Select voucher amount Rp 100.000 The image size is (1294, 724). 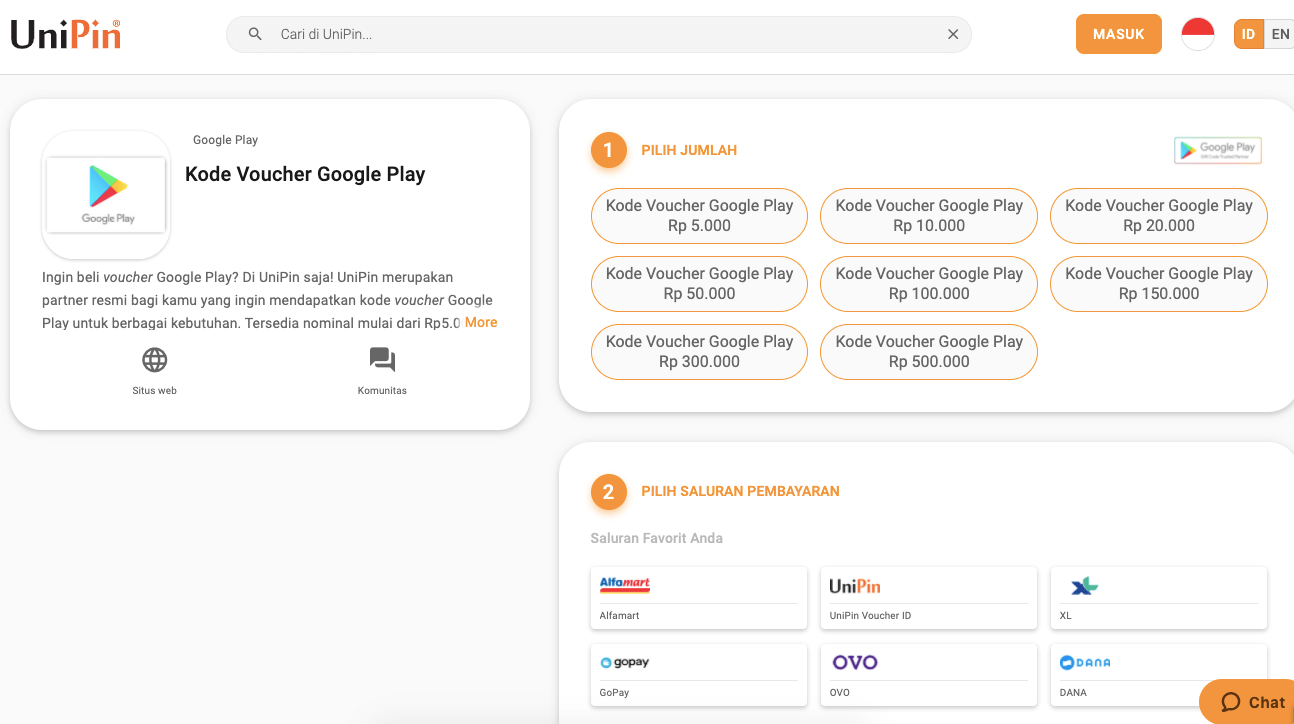click(x=929, y=284)
